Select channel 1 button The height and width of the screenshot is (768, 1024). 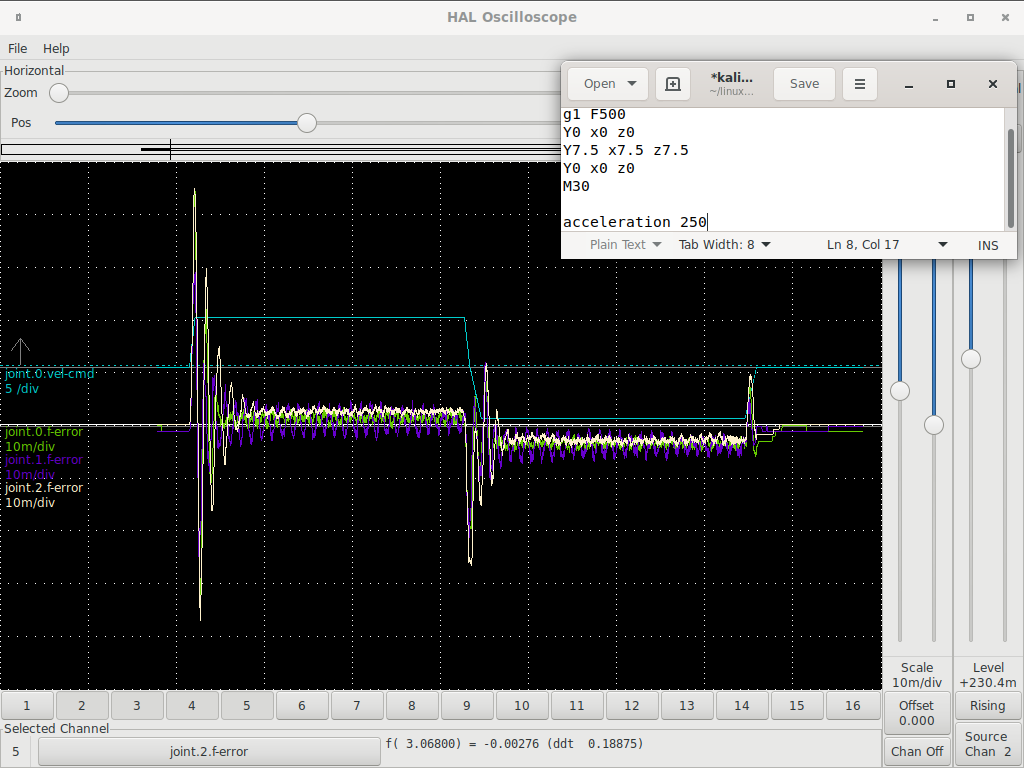27,705
